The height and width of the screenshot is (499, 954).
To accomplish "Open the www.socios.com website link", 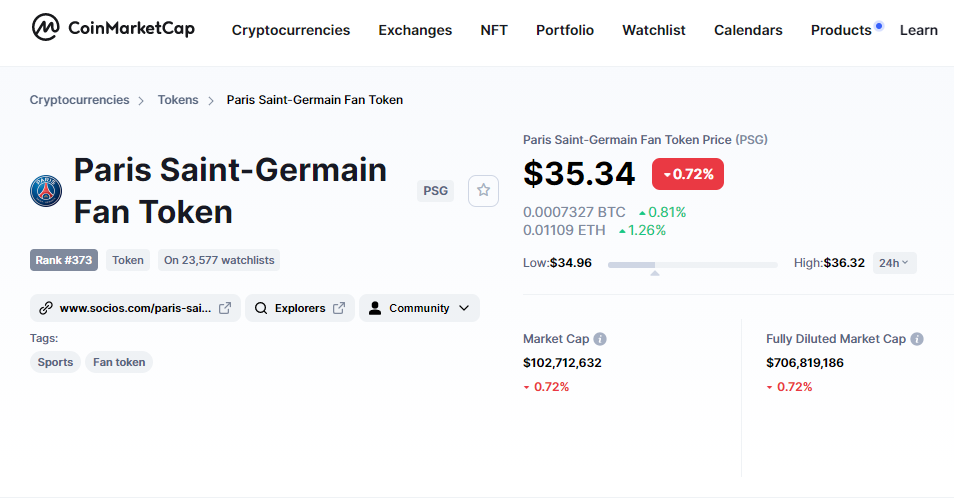I will click(135, 308).
